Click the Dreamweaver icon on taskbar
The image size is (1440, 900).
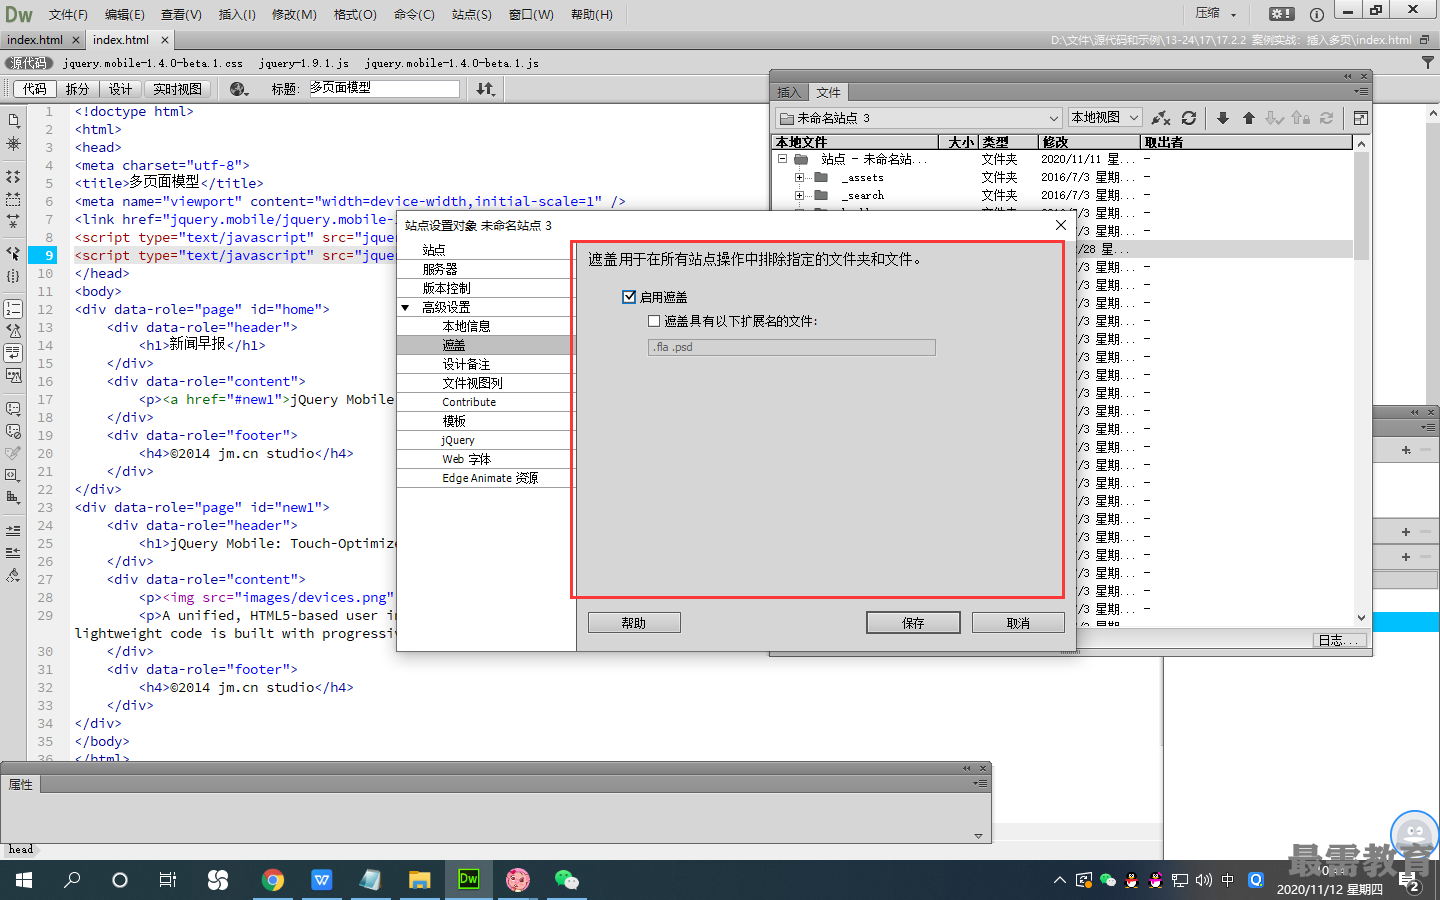pyautogui.click(x=468, y=880)
